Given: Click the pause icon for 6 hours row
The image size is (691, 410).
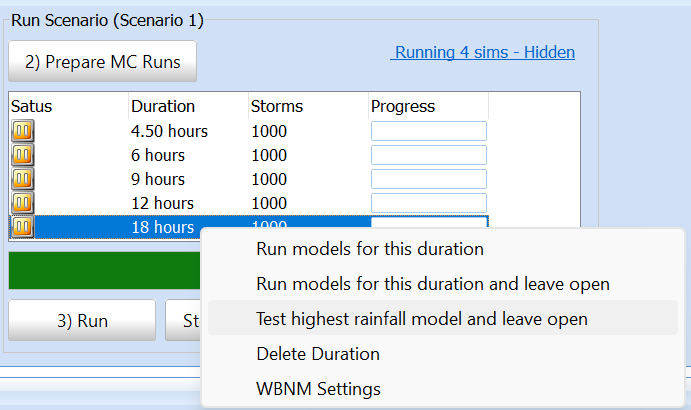Looking at the screenshot, I should coord(22,155).
